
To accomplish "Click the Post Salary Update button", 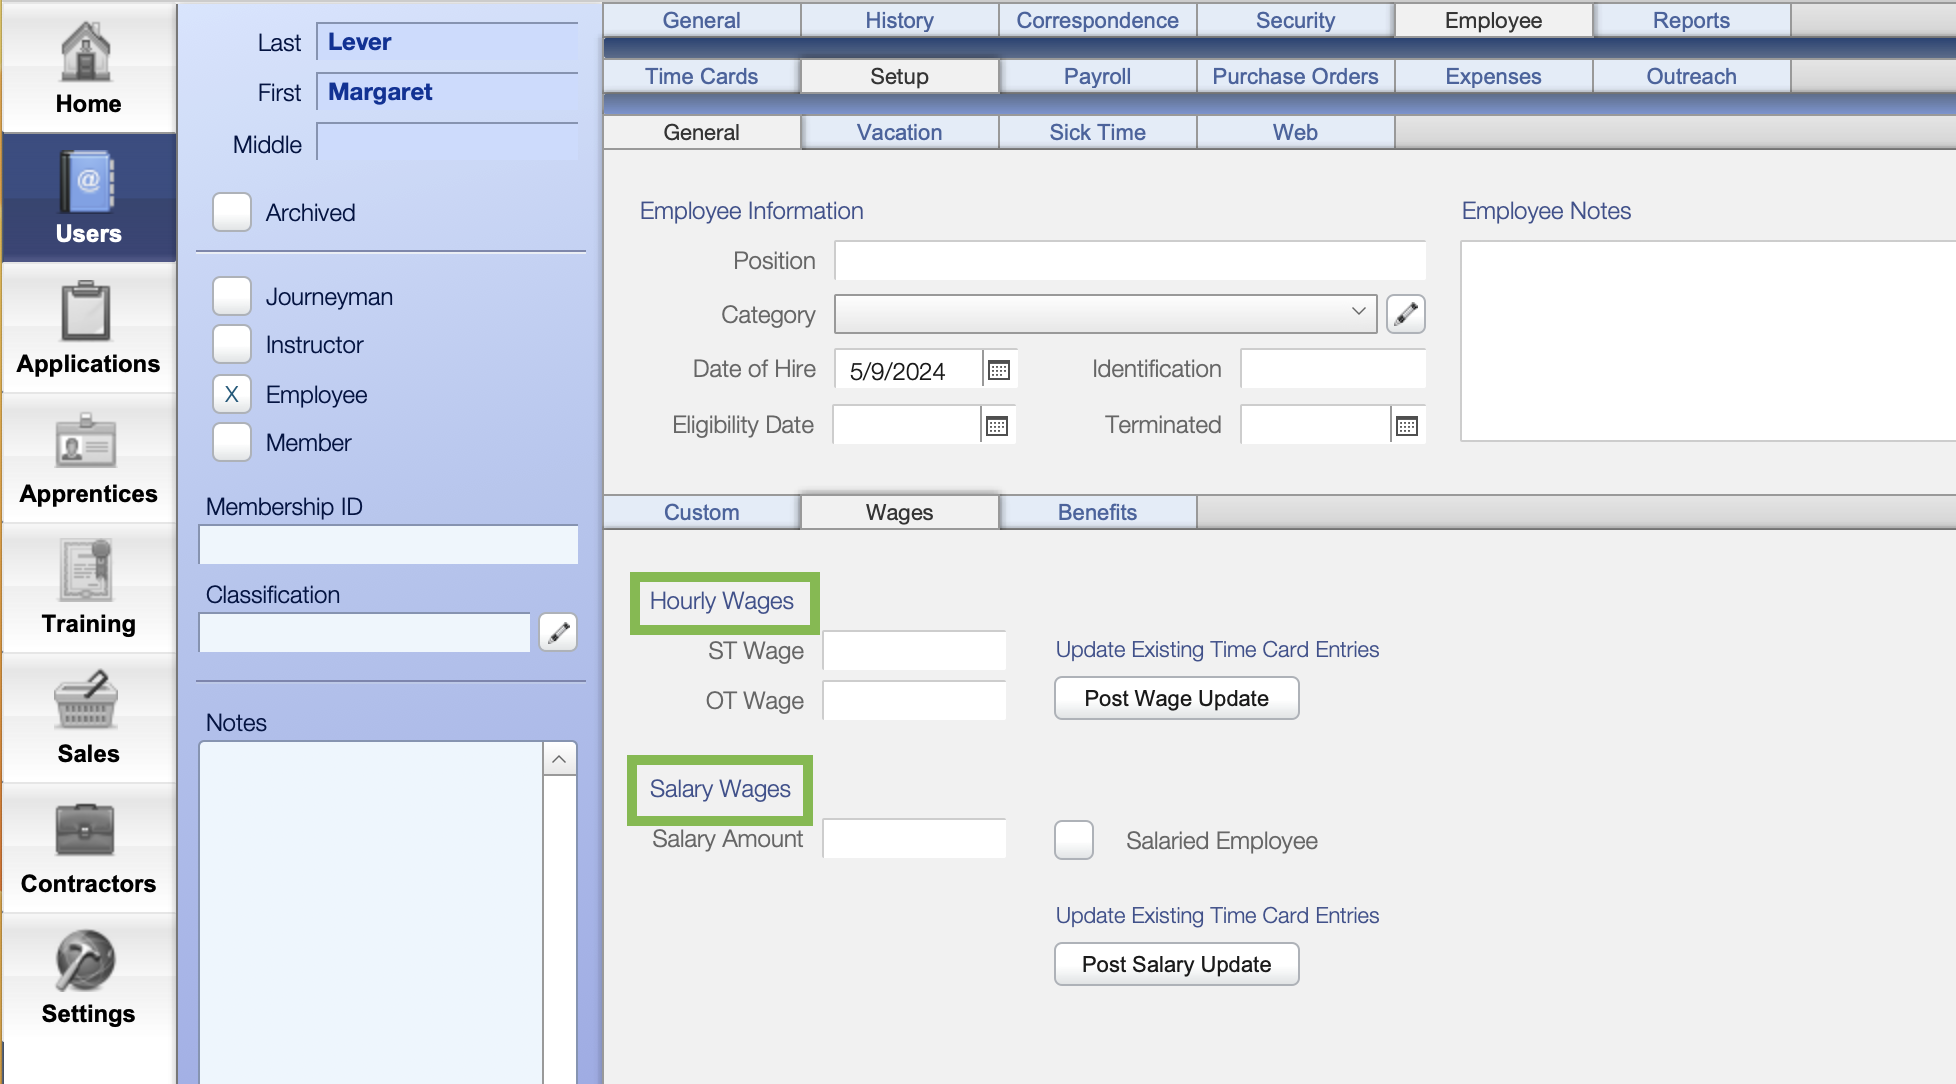I will pos(1176,964).
